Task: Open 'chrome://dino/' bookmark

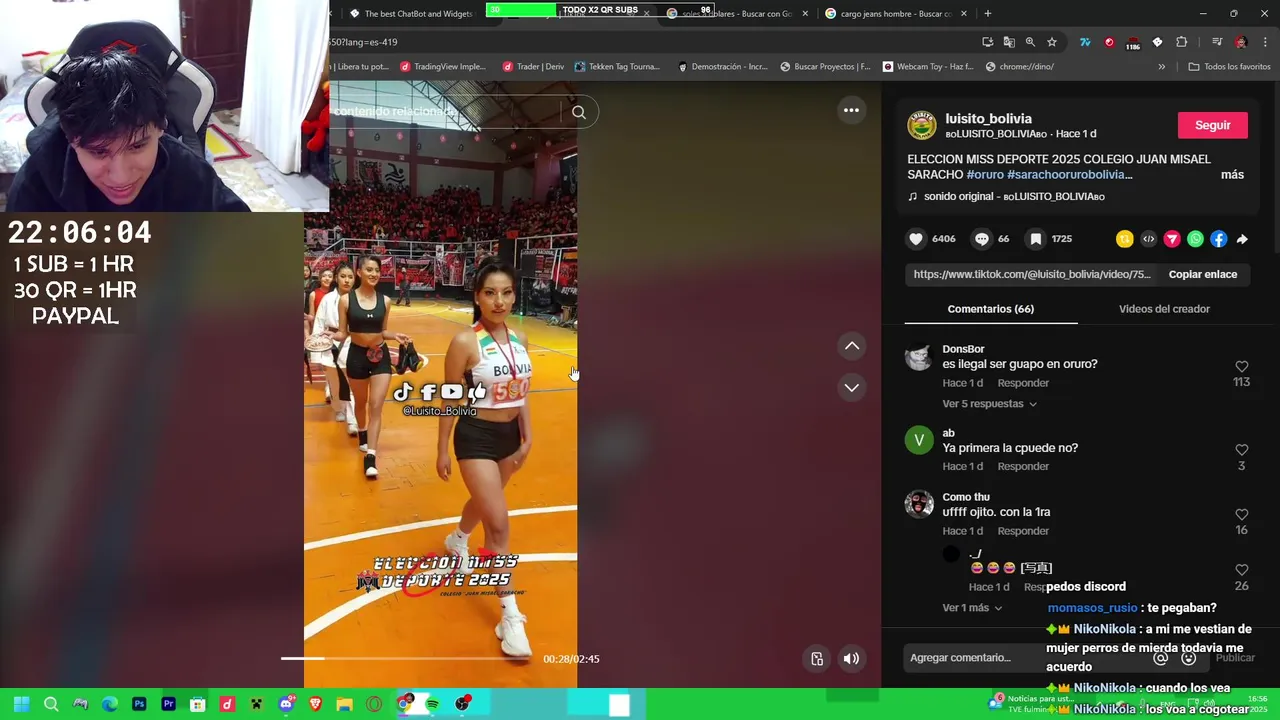Action: [x=1020, y=67]
